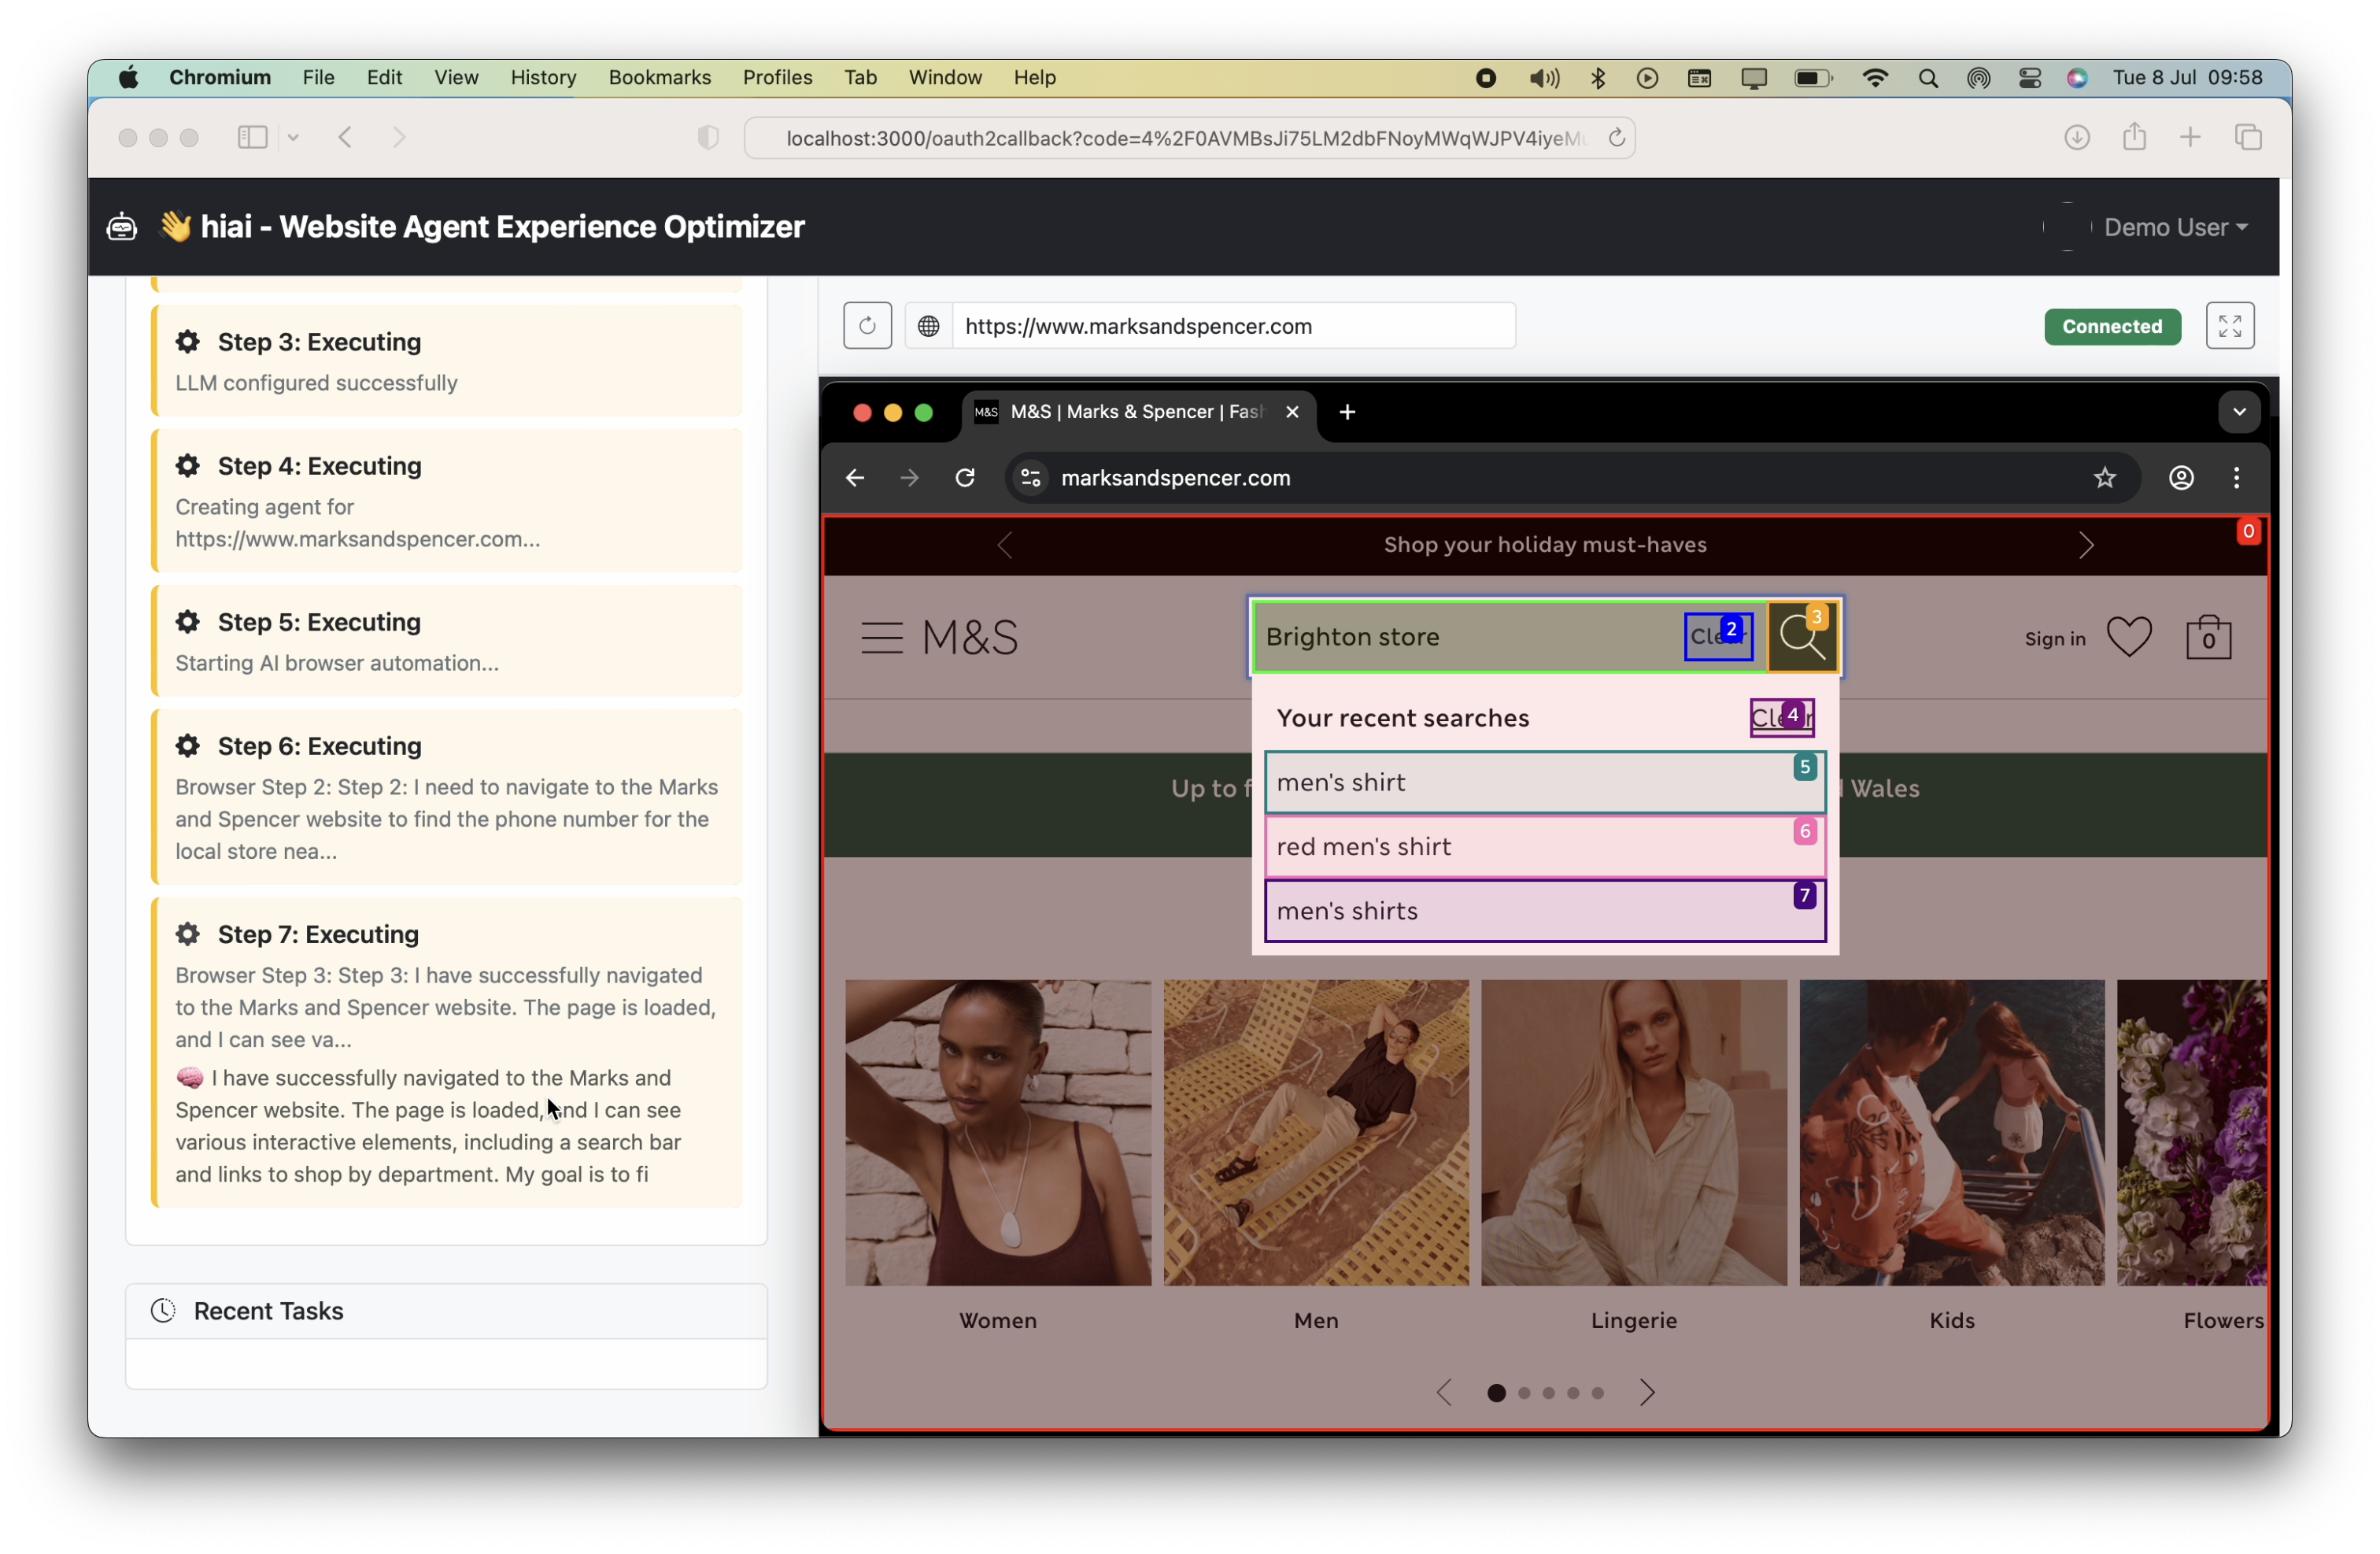
Task: Refresh the agent preview with circular arrow icon
Action: [867, 325]
